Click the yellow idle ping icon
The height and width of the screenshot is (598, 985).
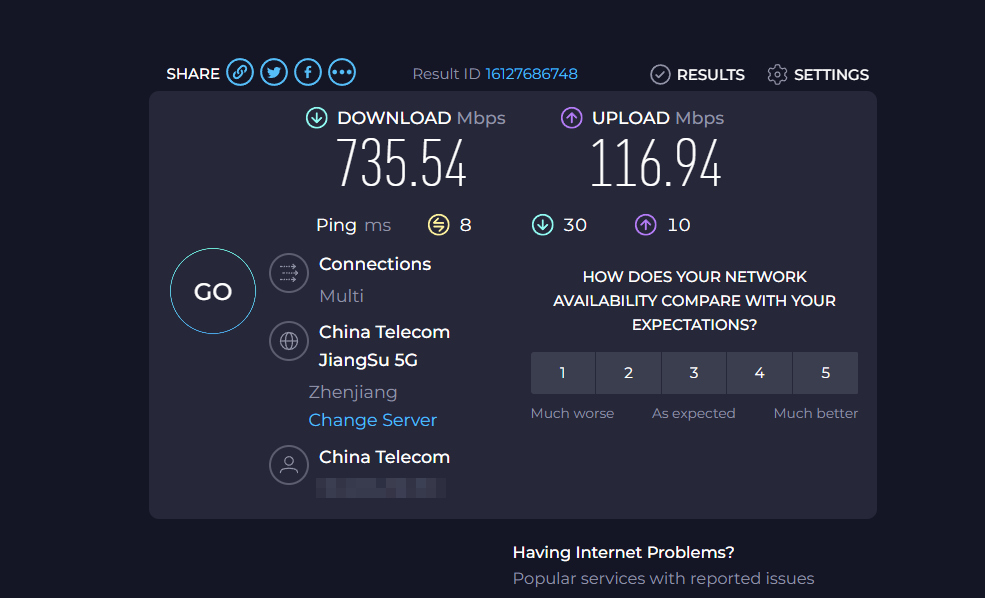pos(439,225)
